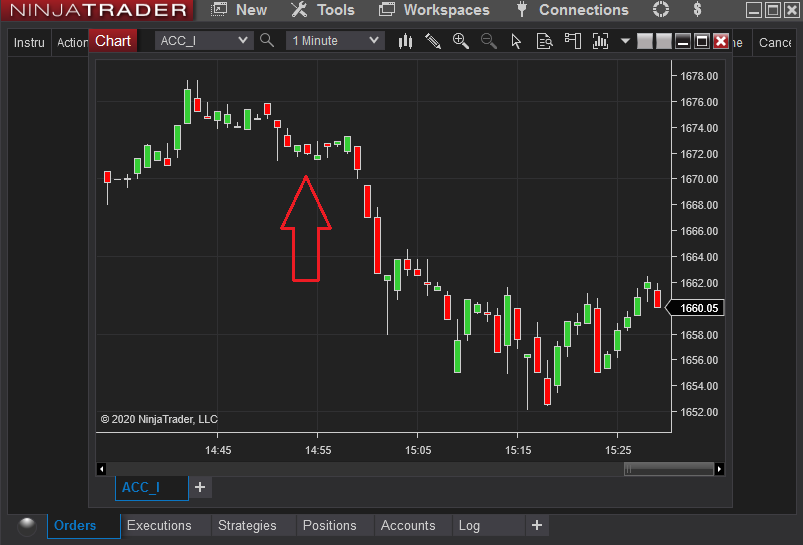The image size is (803, 545).
Task: Click the 14:55 time axis label
Action: pyautogui.click(x=318, y=450)
